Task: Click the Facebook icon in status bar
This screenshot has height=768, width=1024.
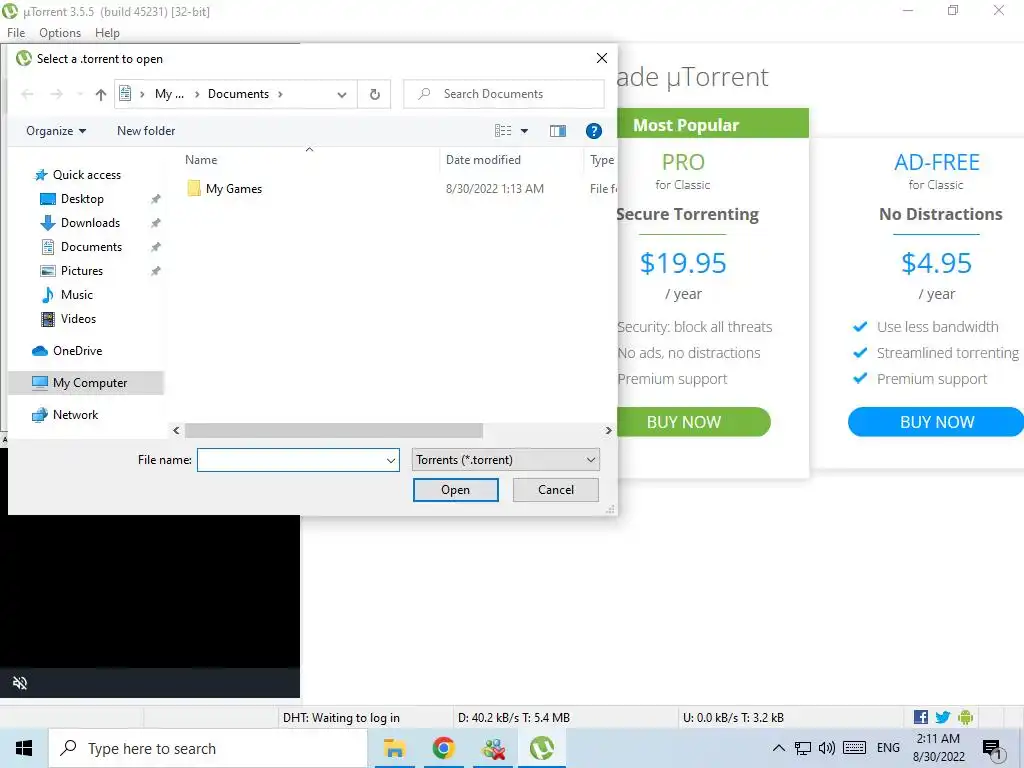Action: tap(921, 718)
